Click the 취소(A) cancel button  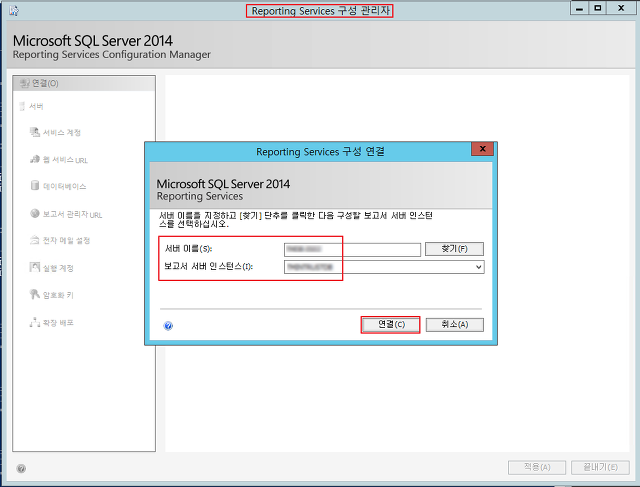(455, 325)
